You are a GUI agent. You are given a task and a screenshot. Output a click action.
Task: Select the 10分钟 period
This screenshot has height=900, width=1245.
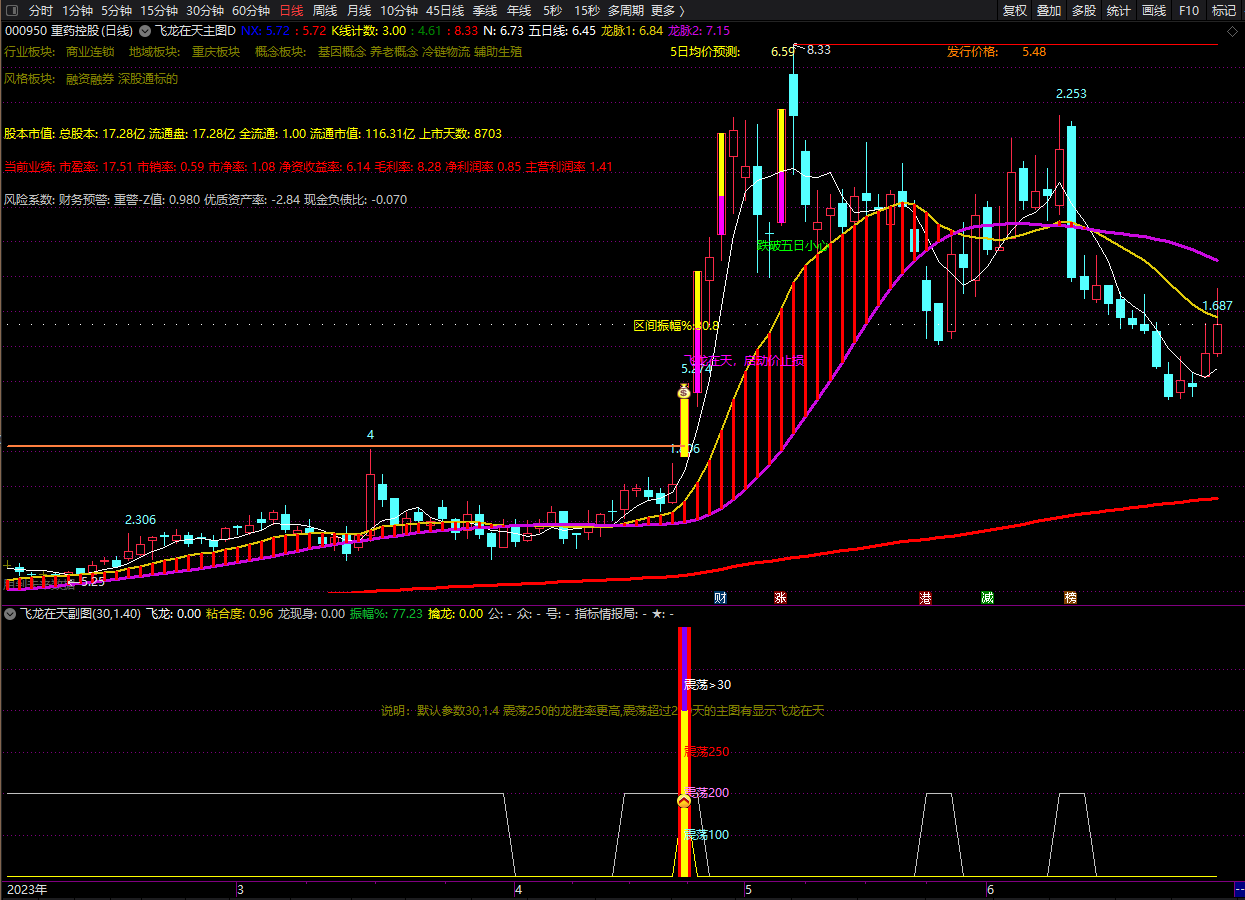coord(399,10)
